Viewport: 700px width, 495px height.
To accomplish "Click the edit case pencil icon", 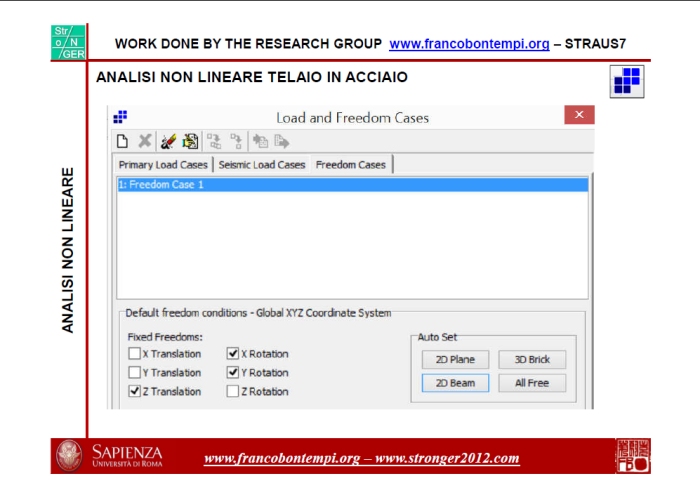I will coord(168,142).
